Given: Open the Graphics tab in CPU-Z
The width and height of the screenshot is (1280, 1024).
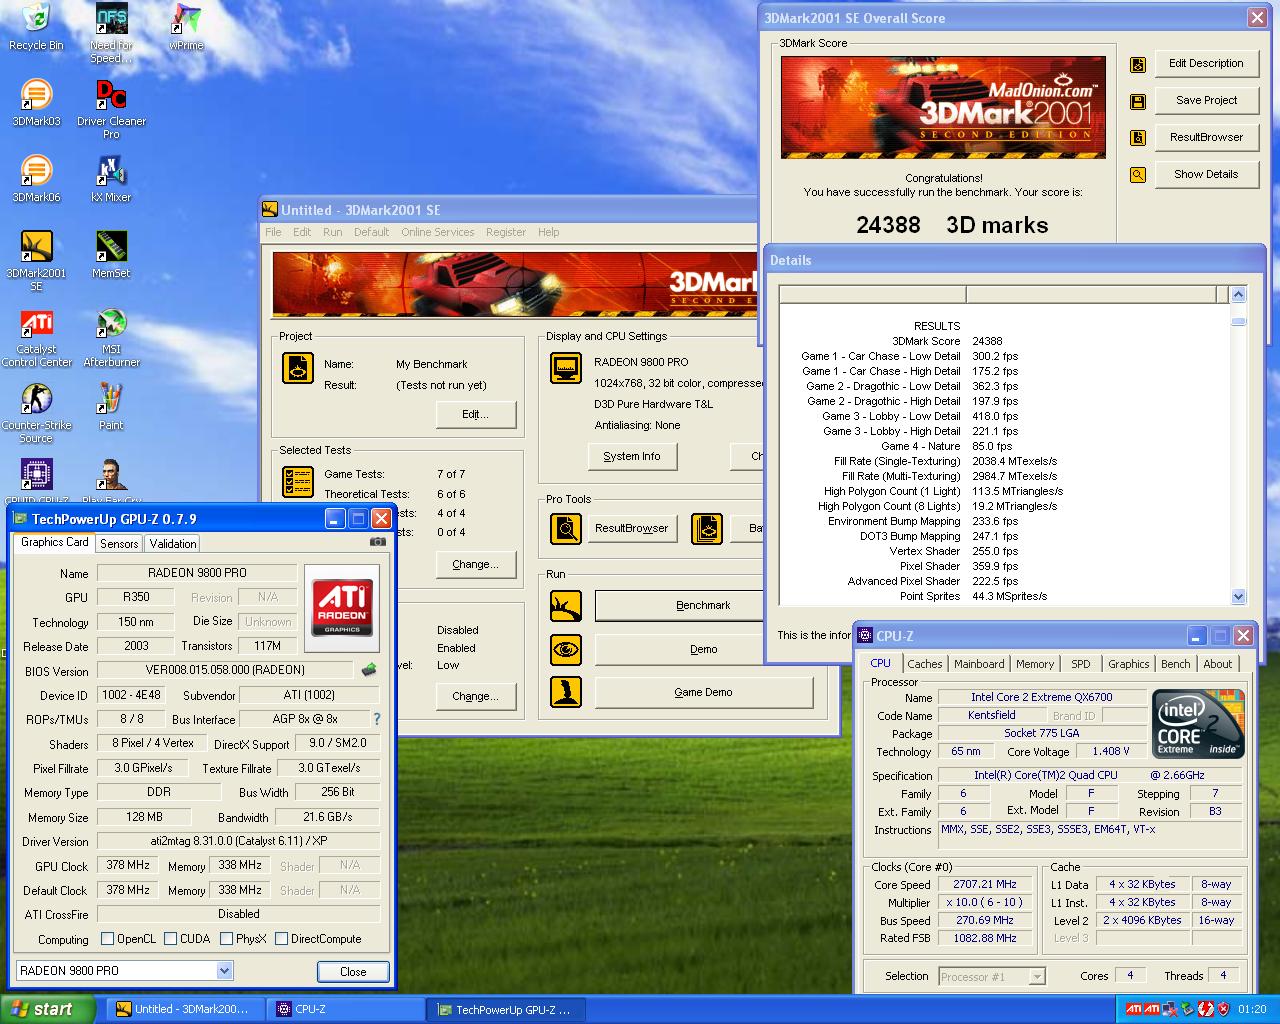Looking at the screenshot, I should [x=1128, y=664].
